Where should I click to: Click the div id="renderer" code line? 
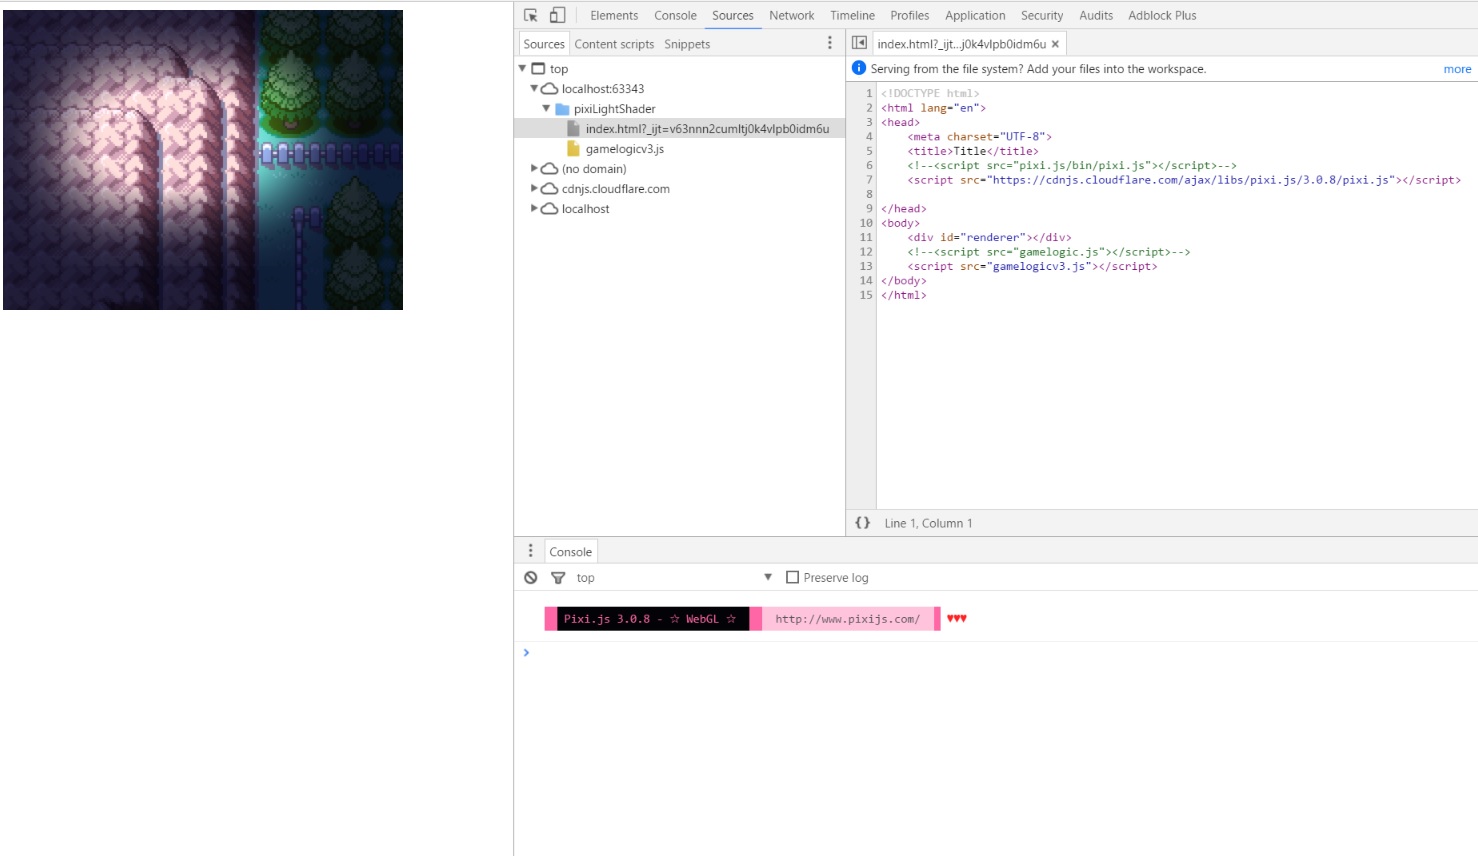coord(989,238)
